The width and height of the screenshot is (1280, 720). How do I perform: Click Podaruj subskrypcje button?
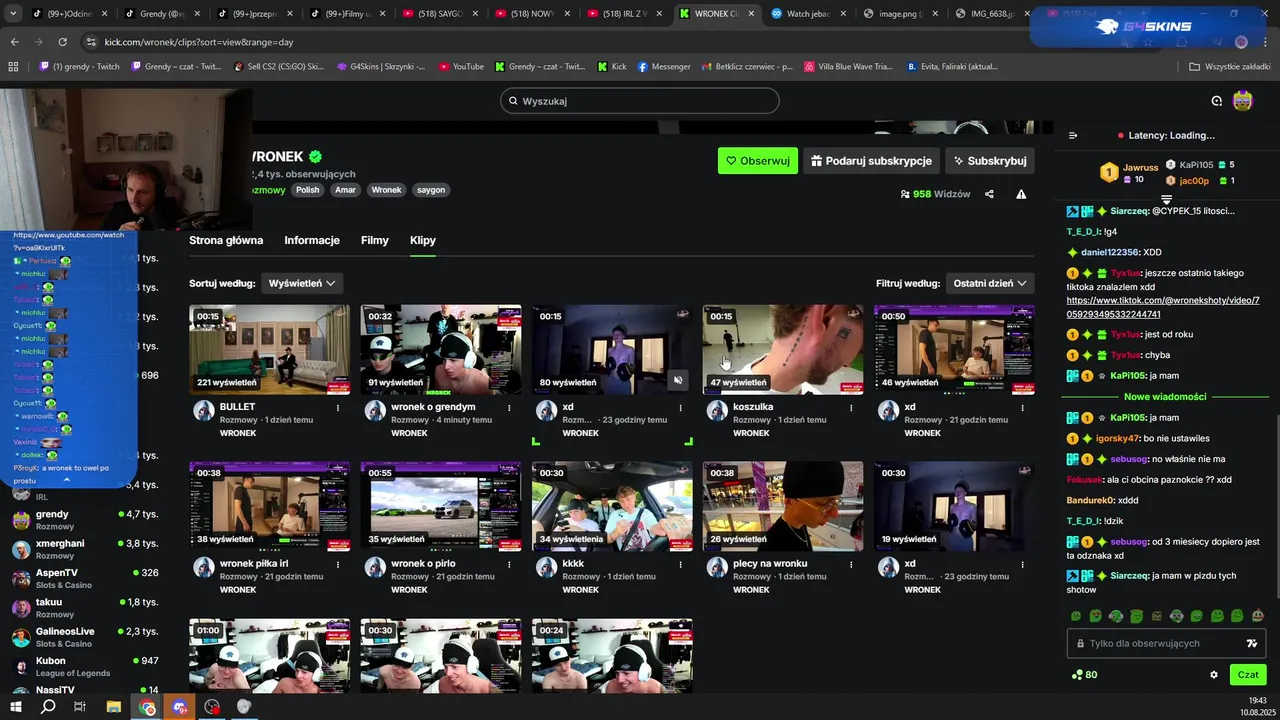(x=871, y=161)
